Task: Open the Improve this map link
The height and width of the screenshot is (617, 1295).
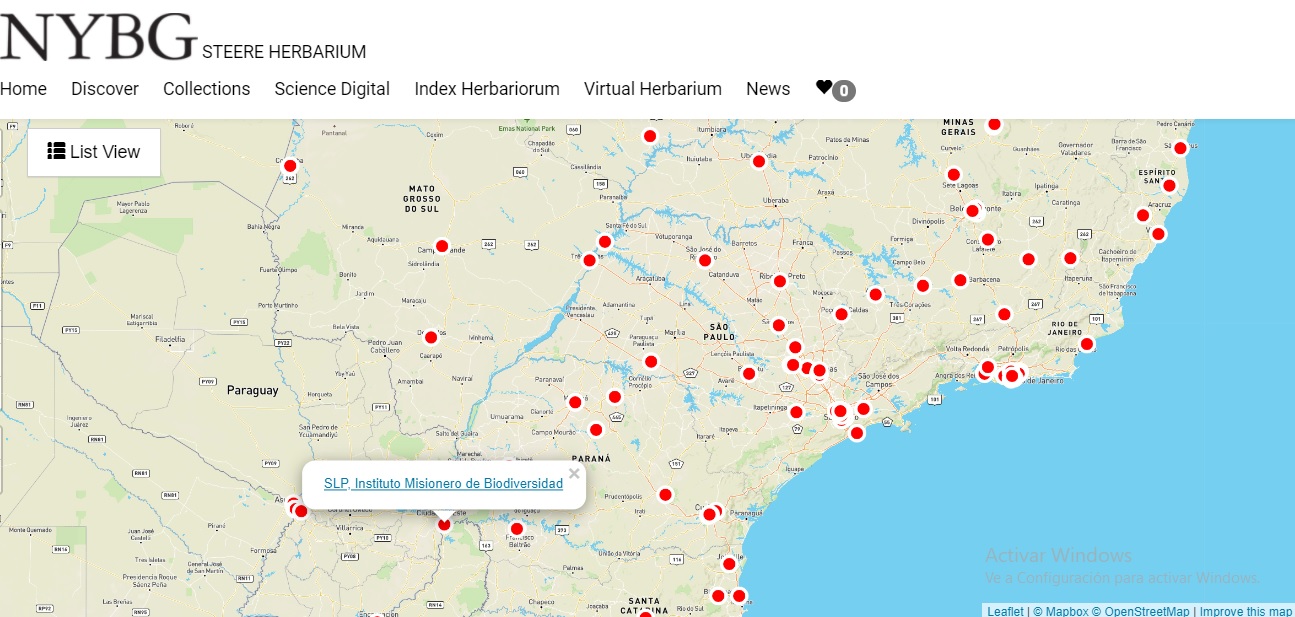Action: pyautogui.click(x=1245, y=611)
